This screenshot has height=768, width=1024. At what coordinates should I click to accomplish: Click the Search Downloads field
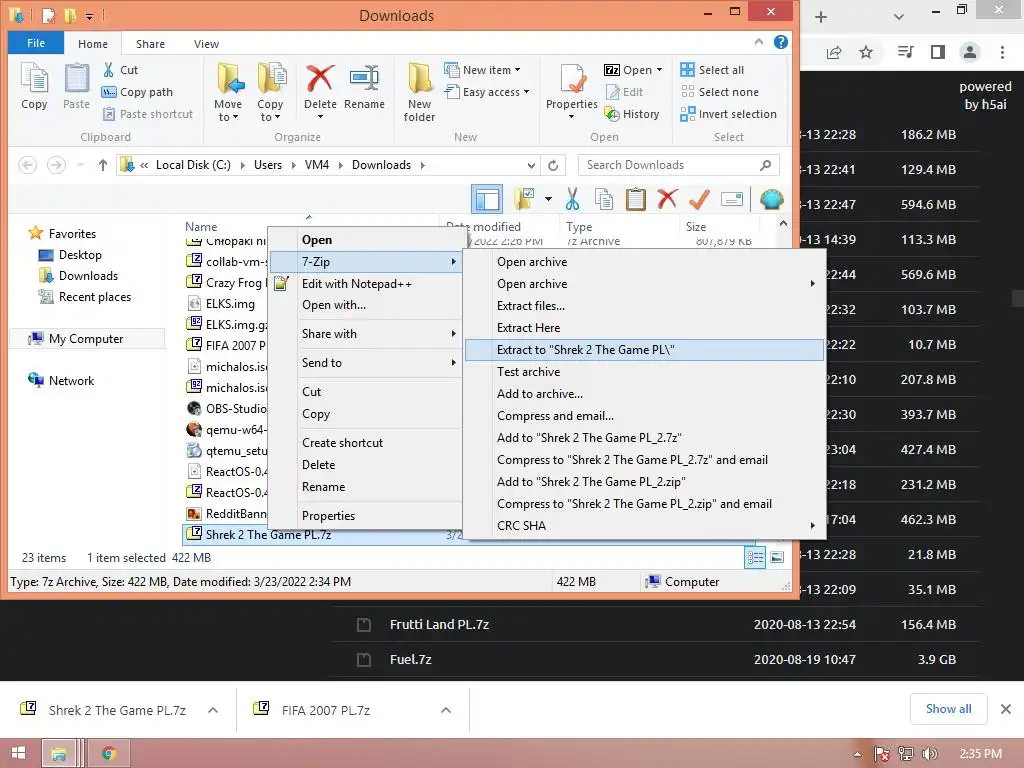coord(679,165)
